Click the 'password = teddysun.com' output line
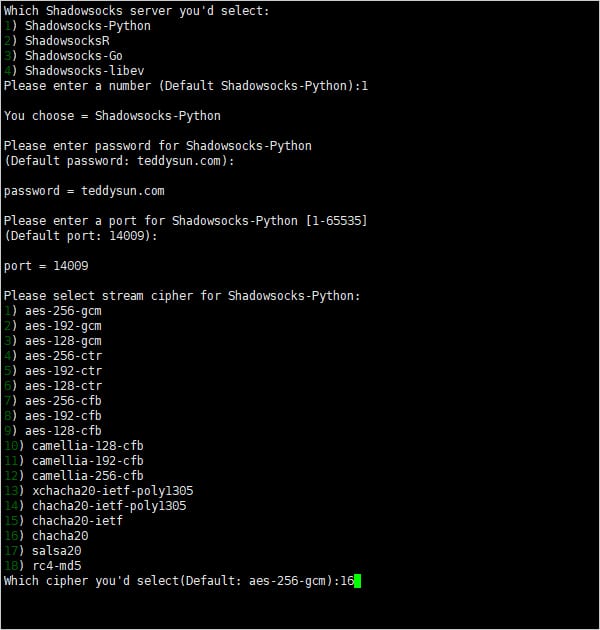Screen dimensions: 600x630 tap(84, 191)
